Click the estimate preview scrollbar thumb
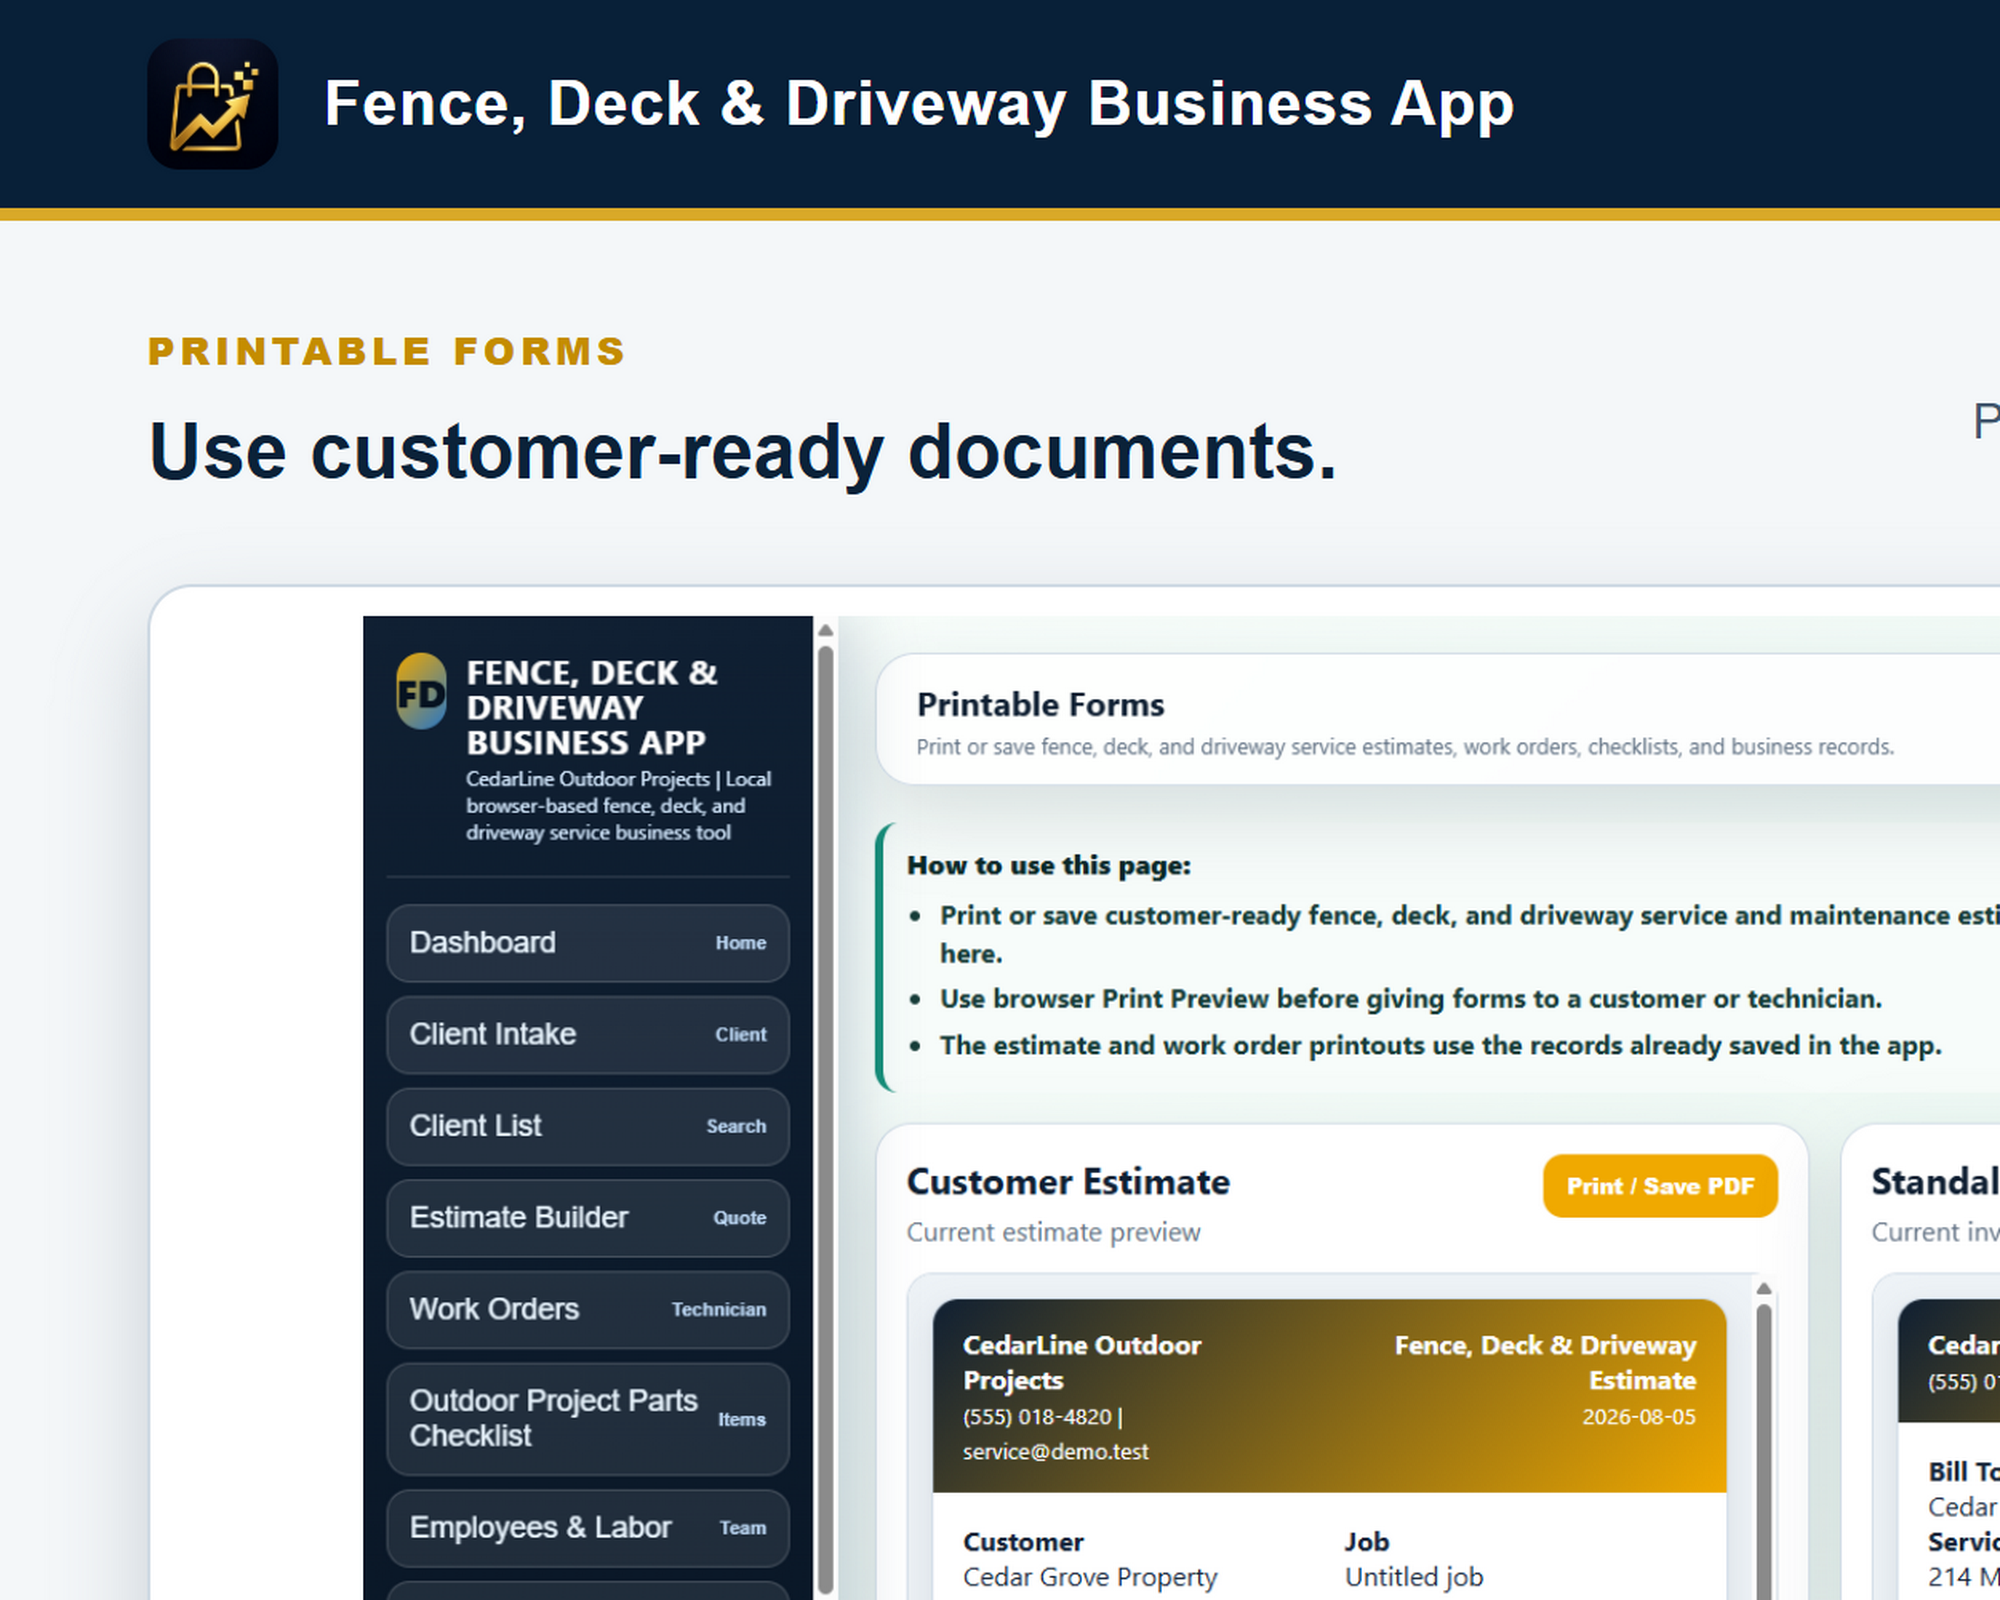This screenshot has width=2000, height=1600. tap(1764, 1450)
